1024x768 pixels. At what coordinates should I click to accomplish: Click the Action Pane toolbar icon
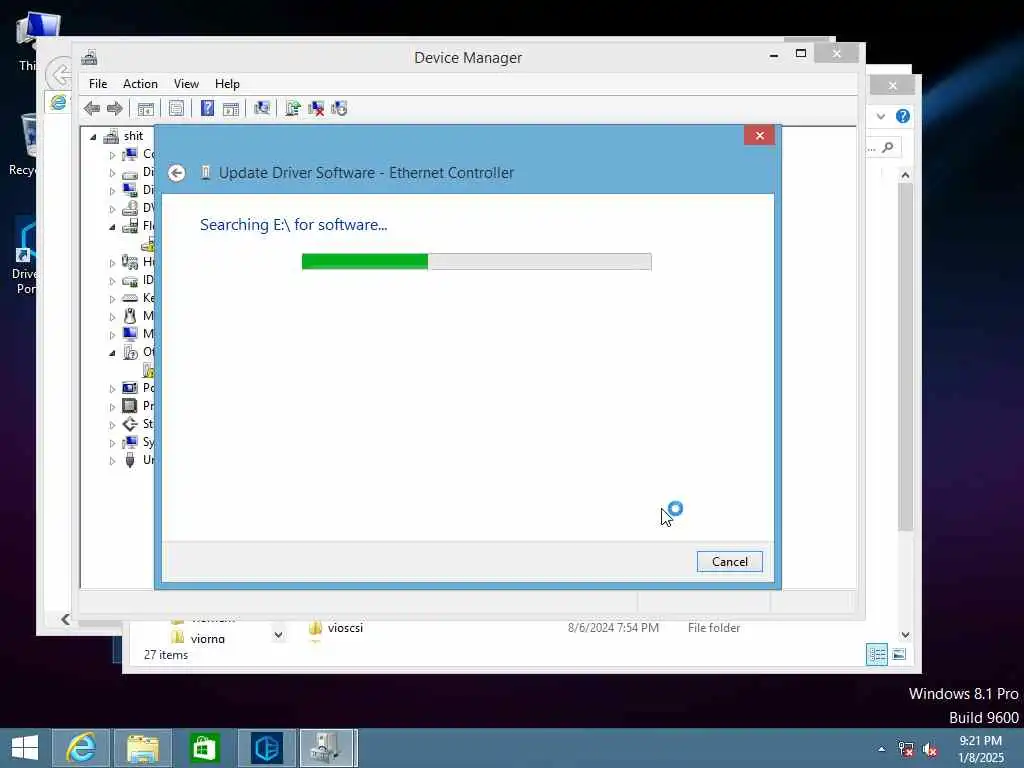[231, 108]
